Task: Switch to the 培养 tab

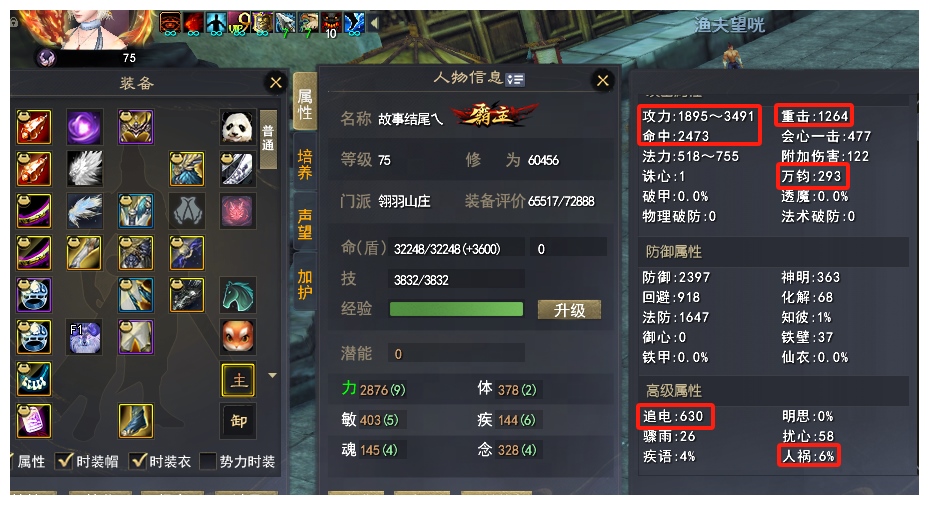Action: [305, 164]
